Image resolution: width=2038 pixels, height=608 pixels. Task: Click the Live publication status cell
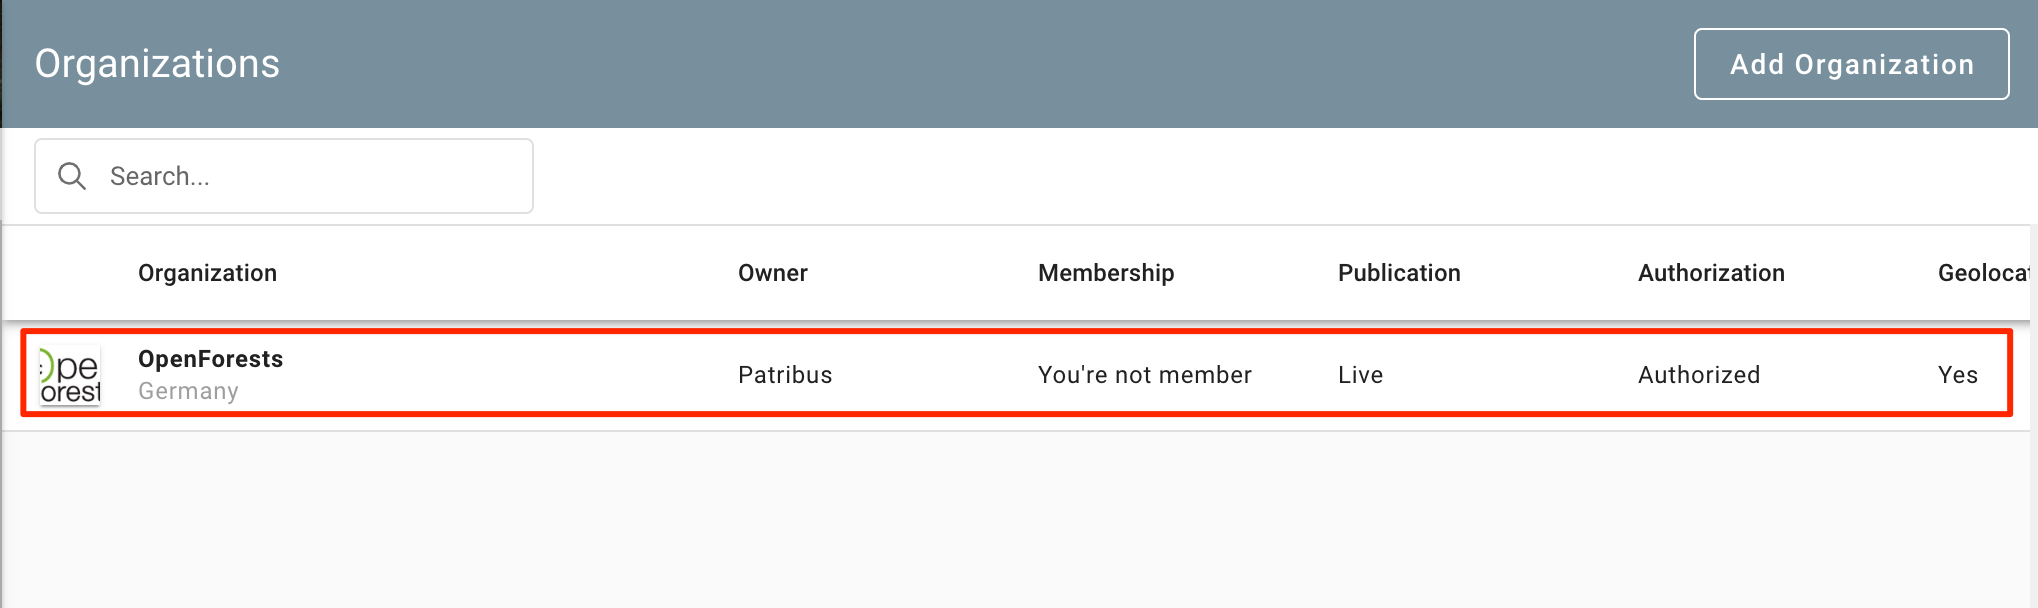(x=1360, y=375)
